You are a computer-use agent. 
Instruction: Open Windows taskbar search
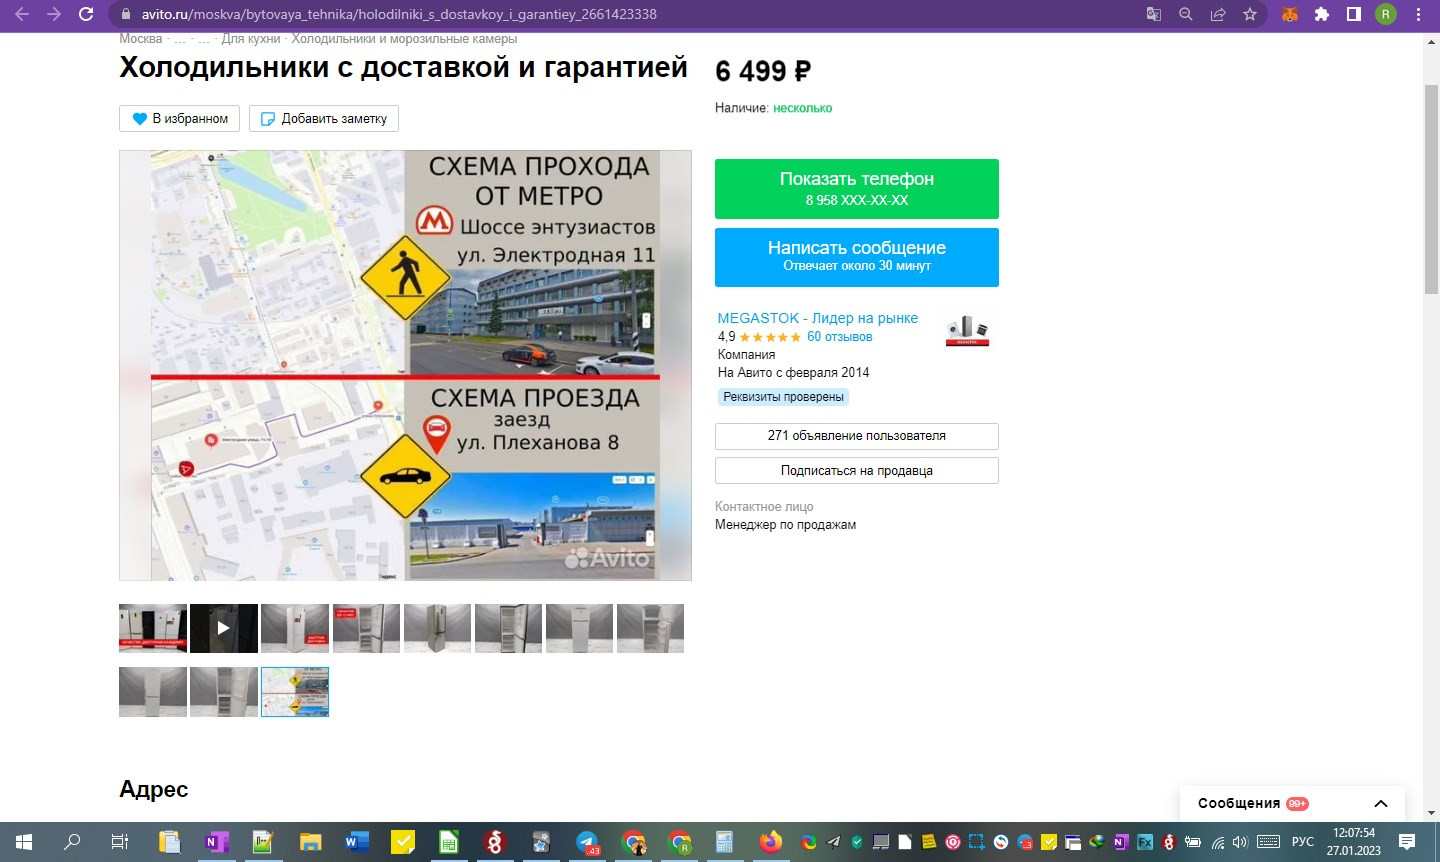[72, 842]
